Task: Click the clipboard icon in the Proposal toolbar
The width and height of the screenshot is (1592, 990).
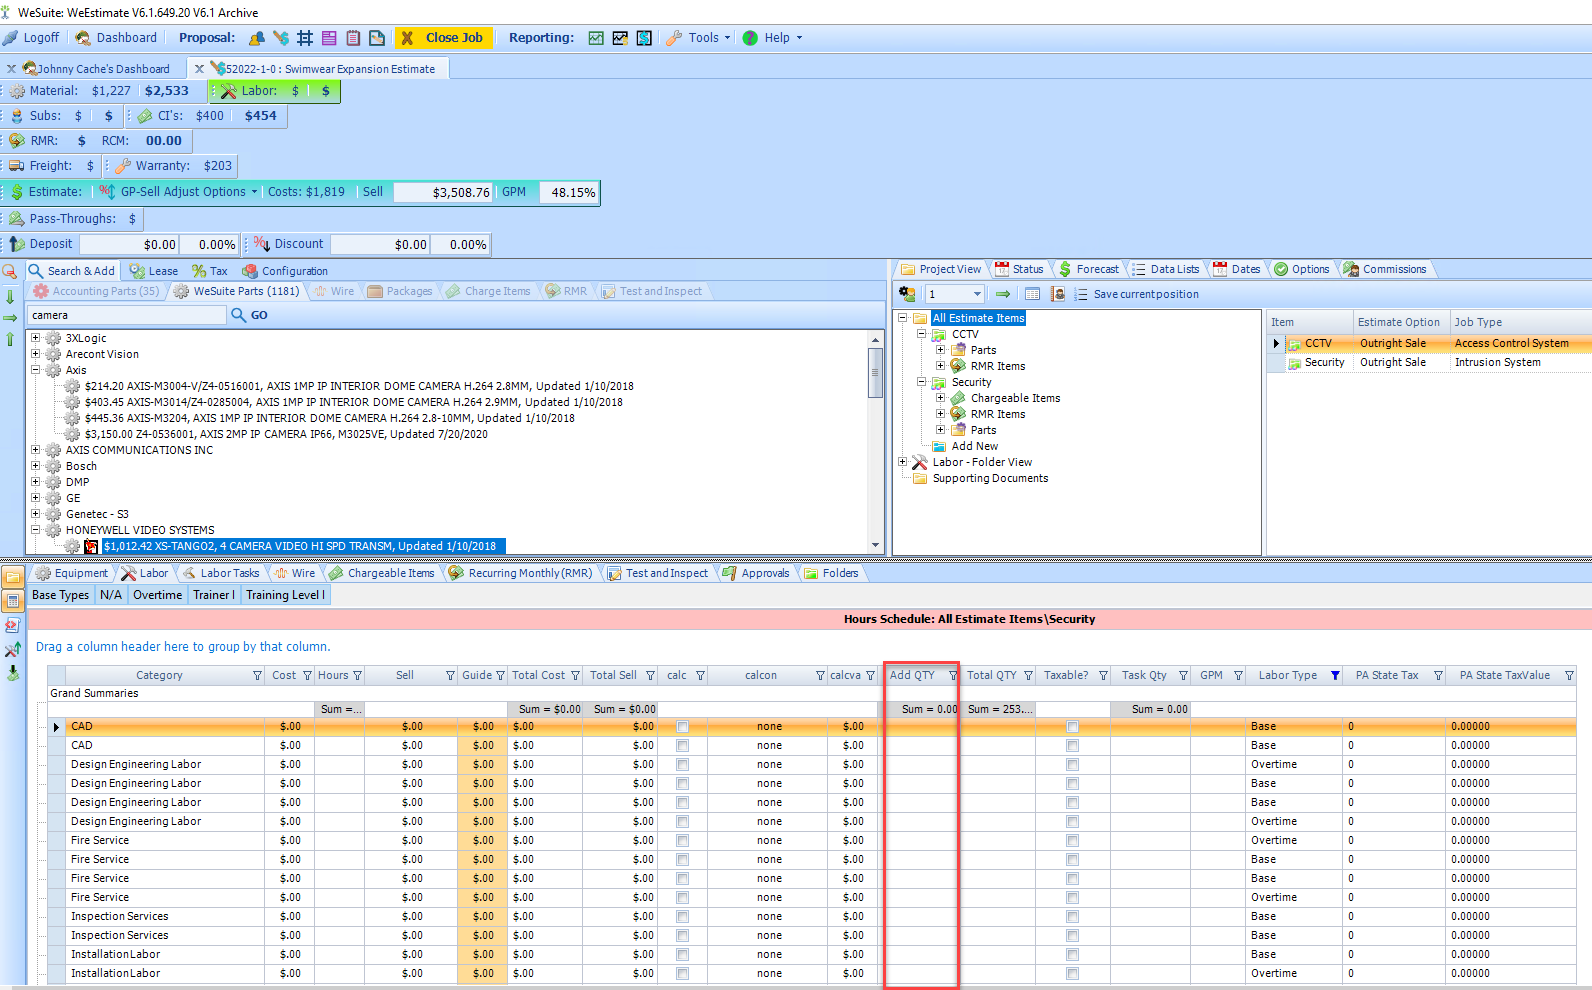Action: tap(353, 38)
